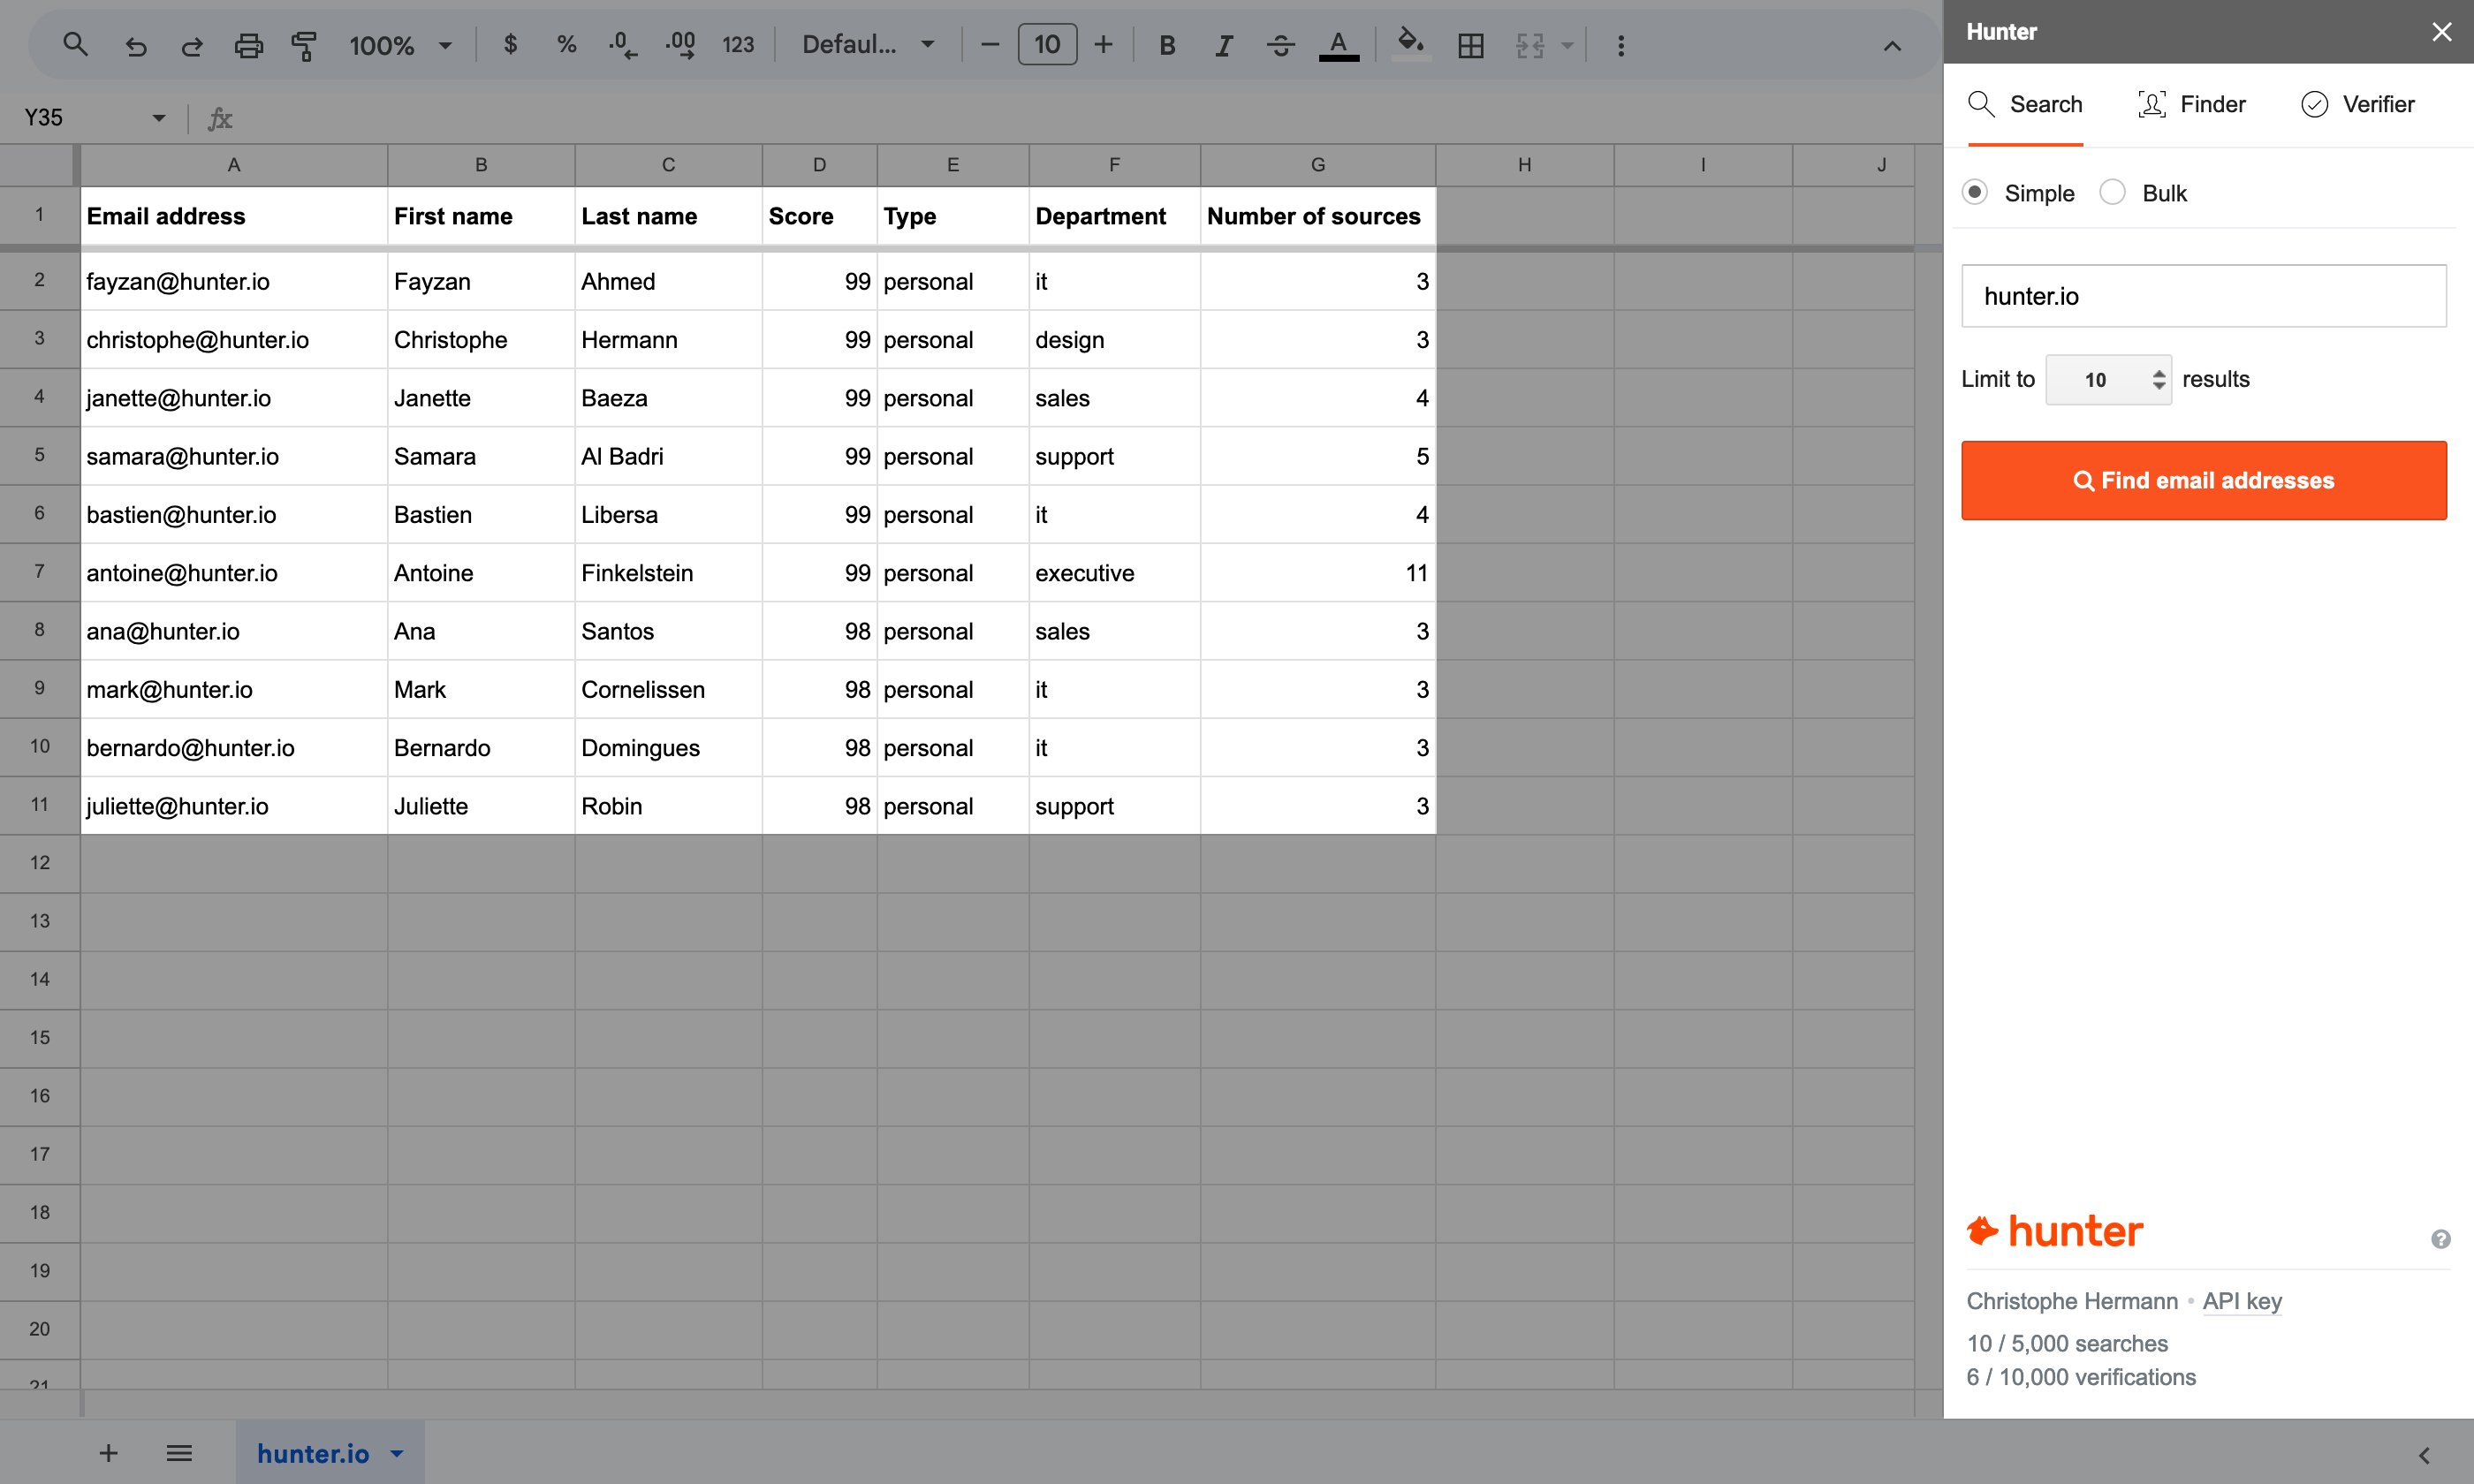Click the font size field
2474x1484 pixels.
click(1047, 45)
